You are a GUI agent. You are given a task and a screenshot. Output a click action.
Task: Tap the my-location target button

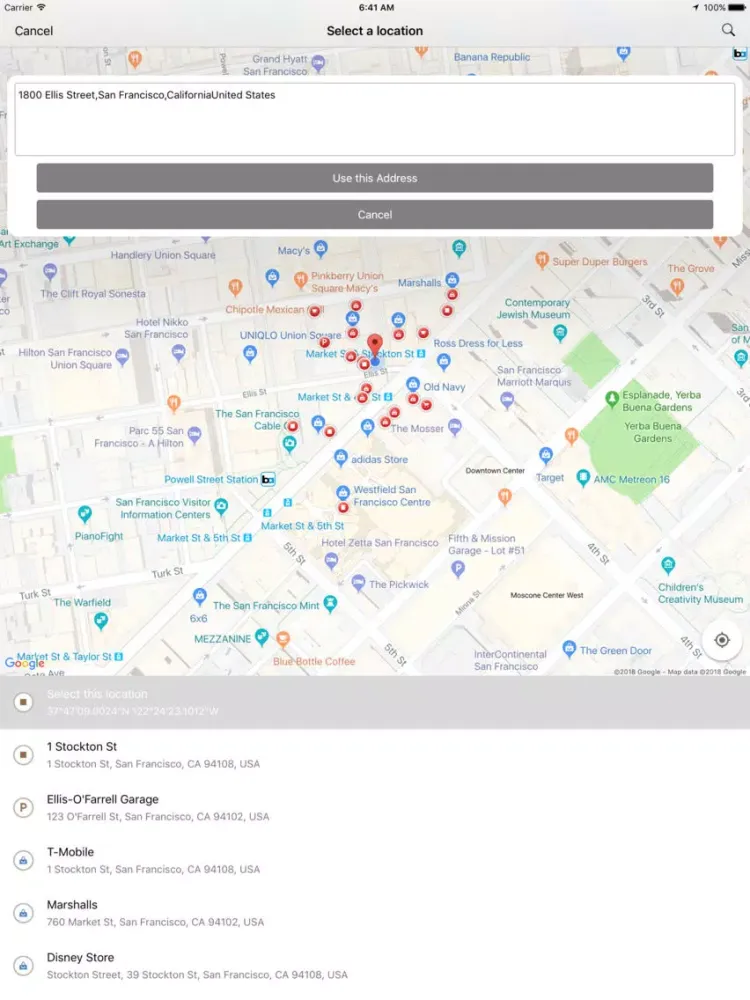[722, 640]
